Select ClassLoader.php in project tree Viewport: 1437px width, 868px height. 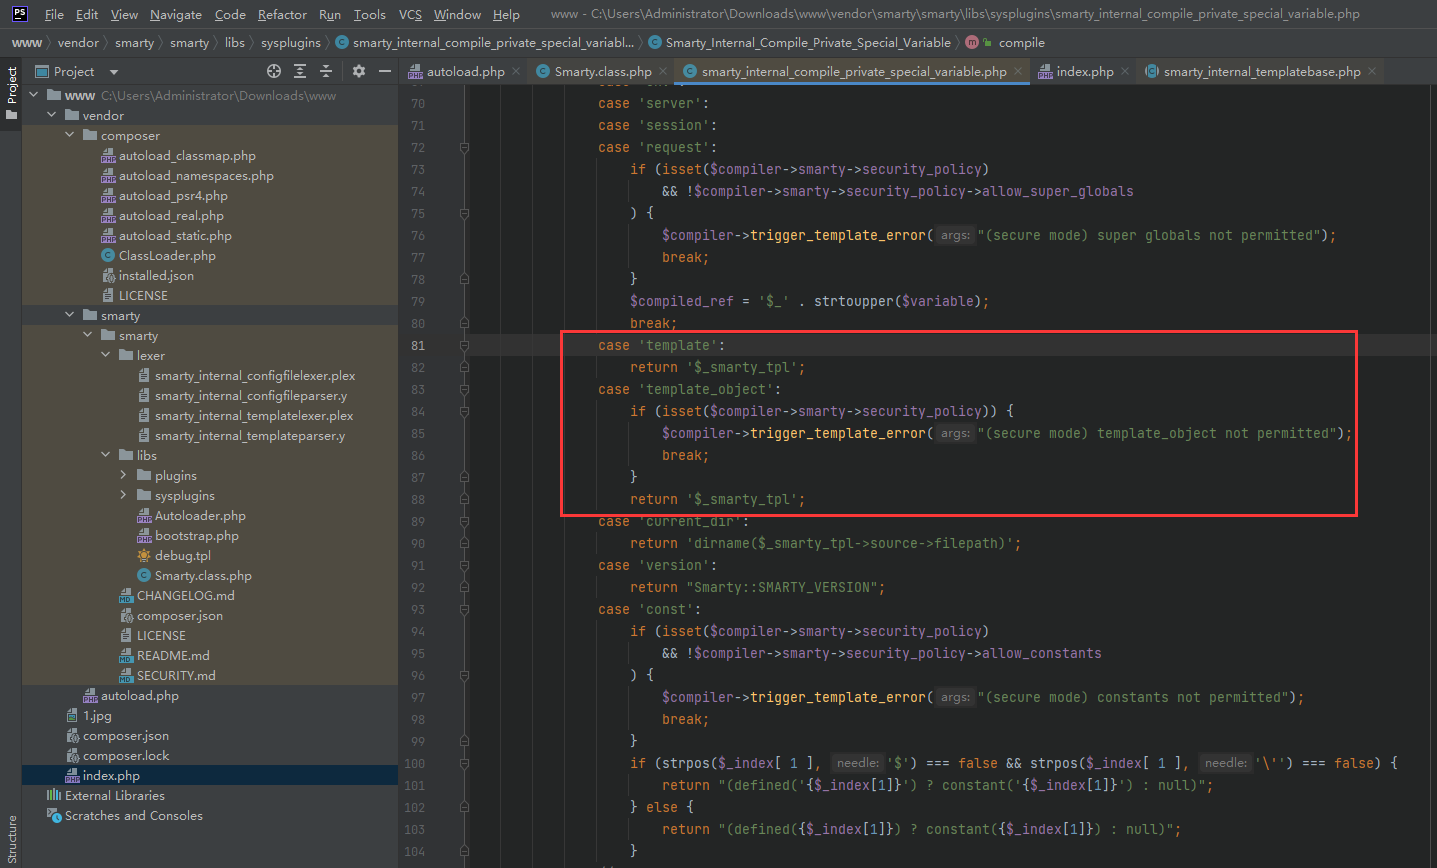pyautogui.click(x=167, y=255)
